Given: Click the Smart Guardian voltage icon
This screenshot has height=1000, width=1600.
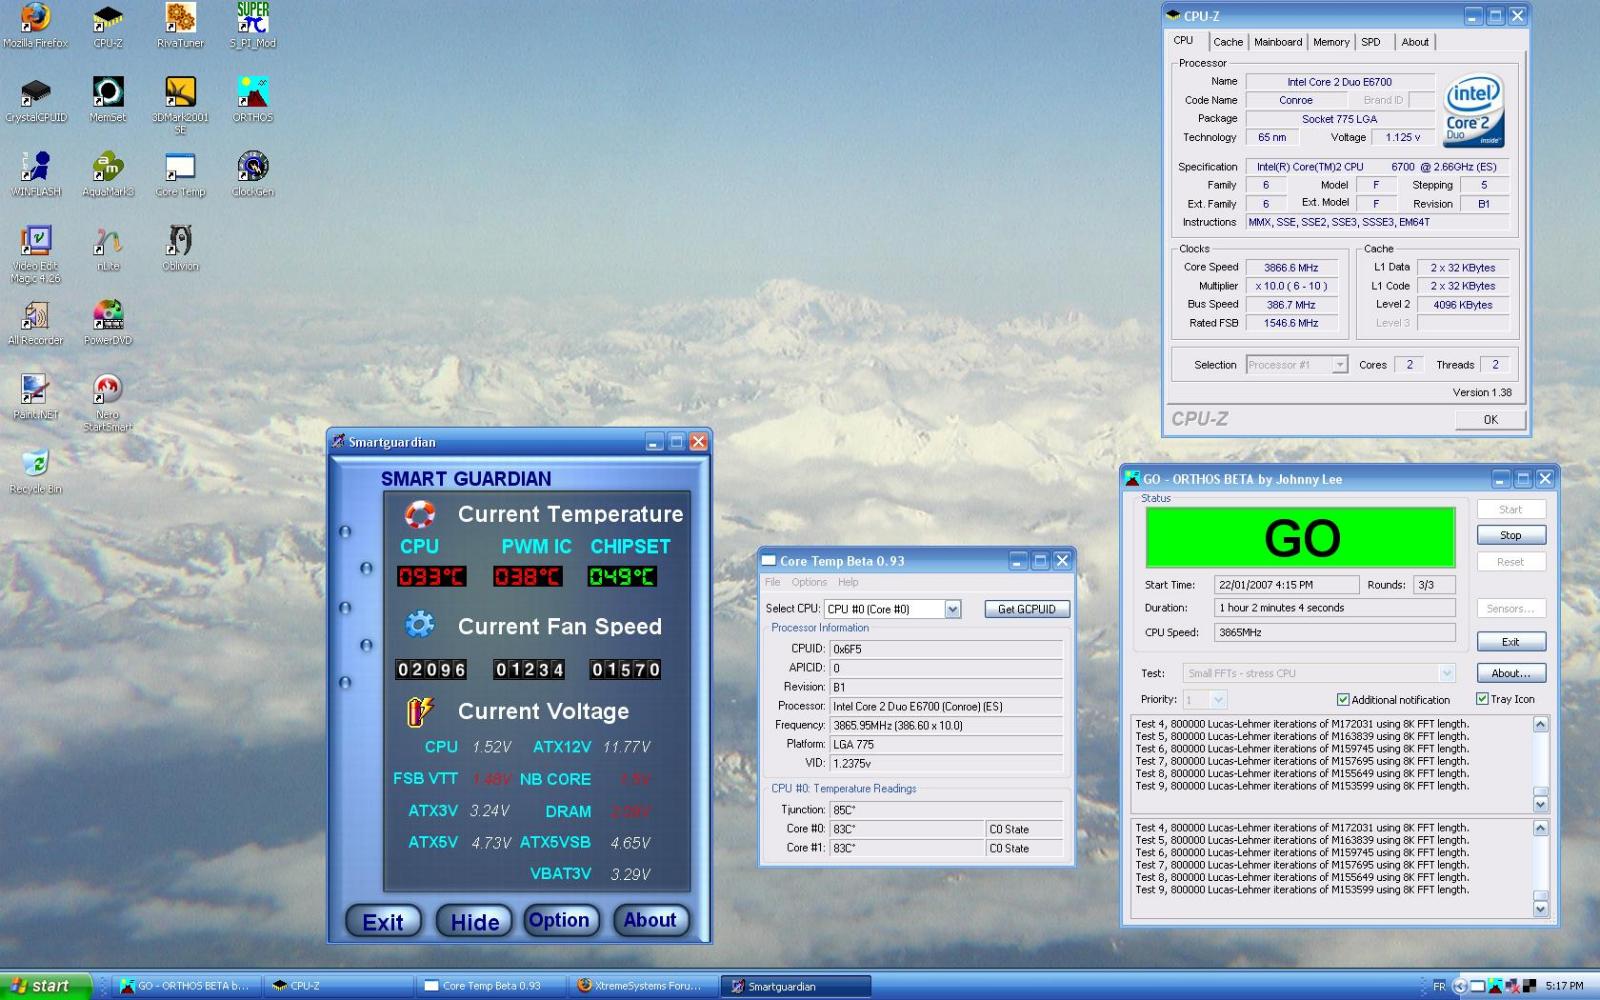Looking at the screenshot, I should tap(420, 711).
